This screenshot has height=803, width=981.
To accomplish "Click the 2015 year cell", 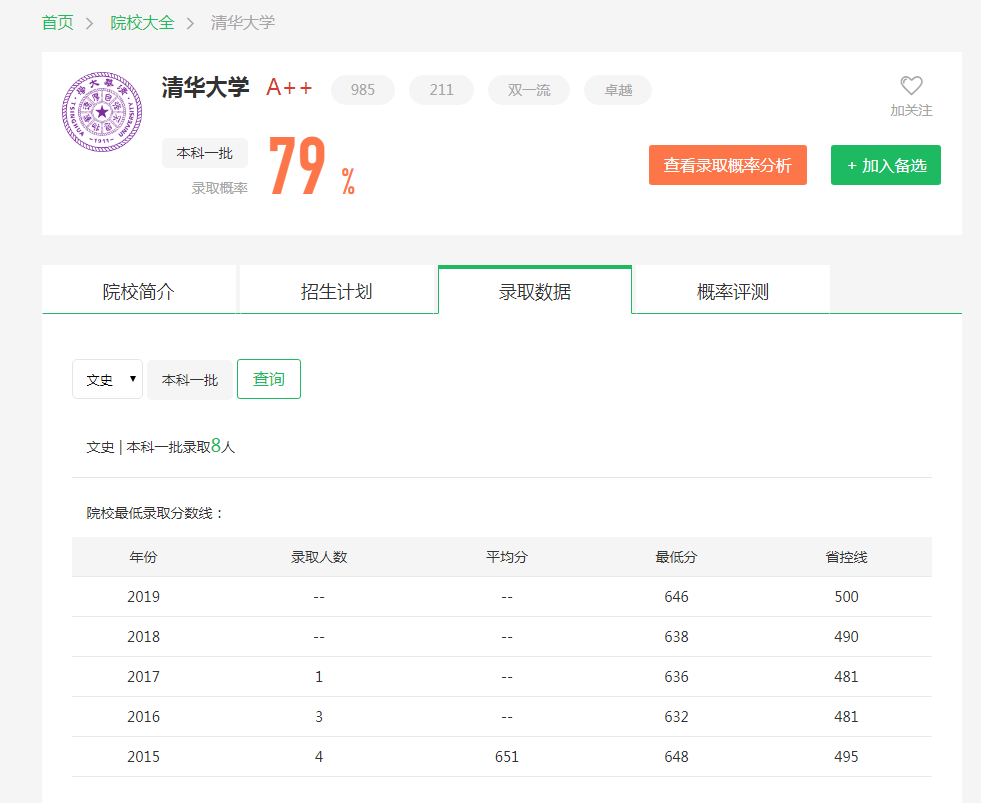I will pos(143,757).
